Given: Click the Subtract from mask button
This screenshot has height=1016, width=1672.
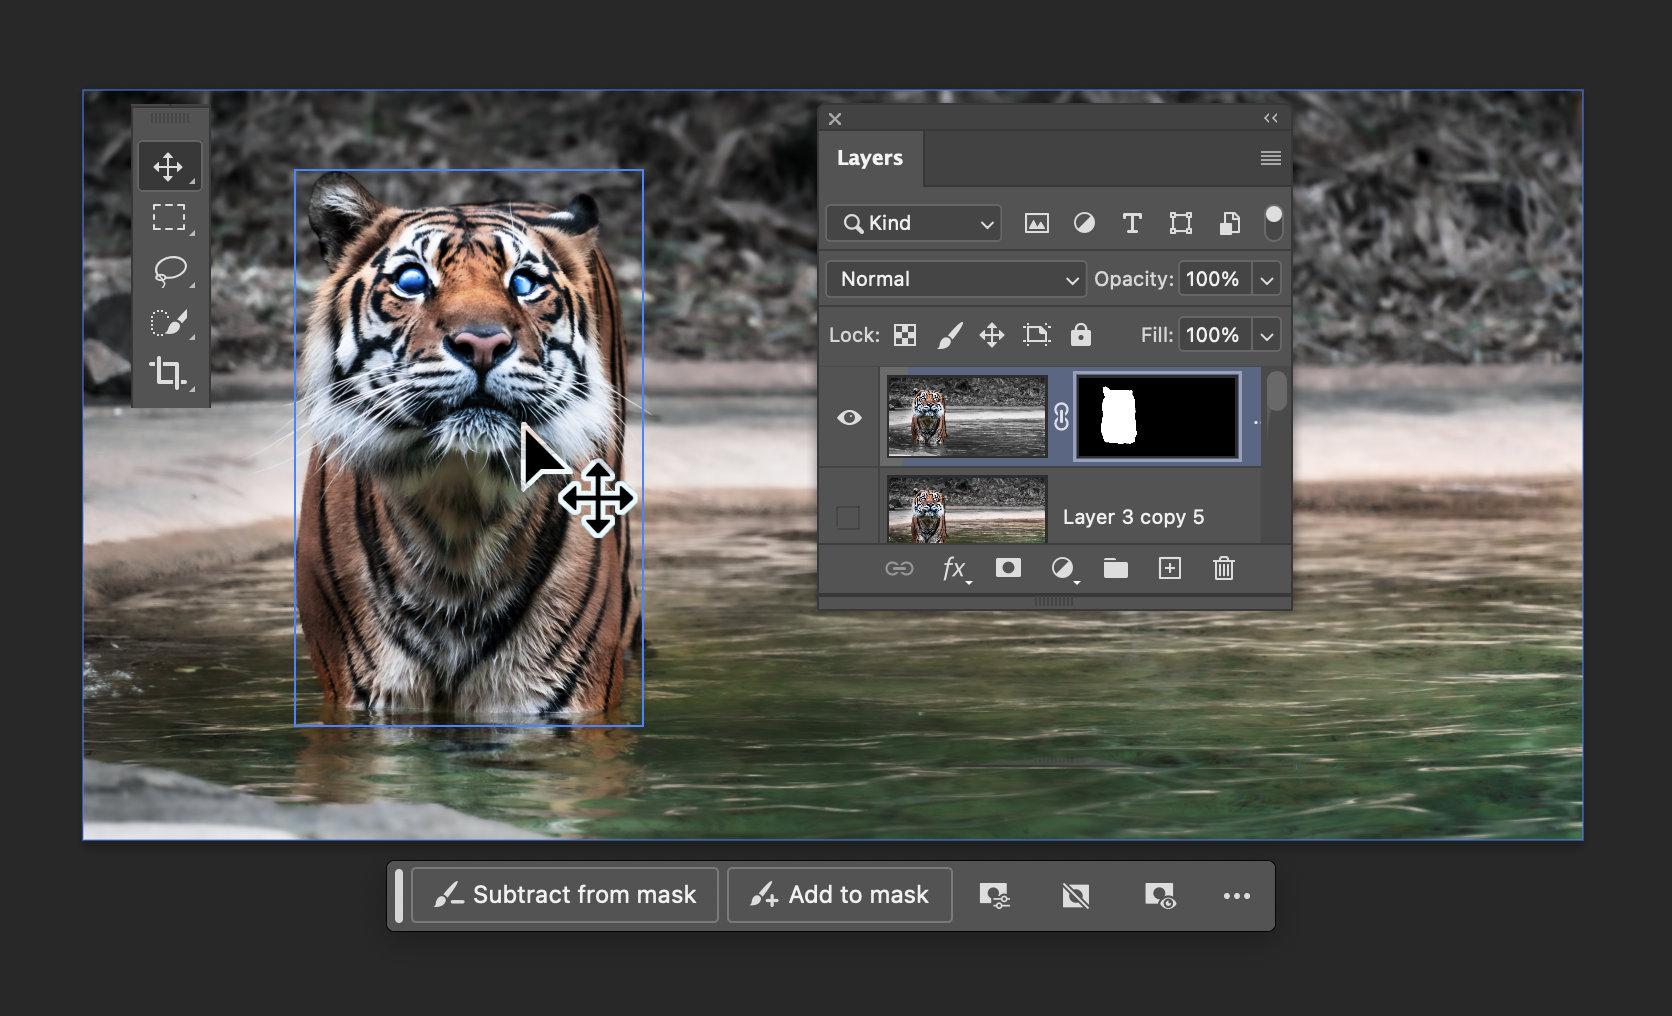Looking at the screenshot, I should pyautogui.click(x=564, y=895).
